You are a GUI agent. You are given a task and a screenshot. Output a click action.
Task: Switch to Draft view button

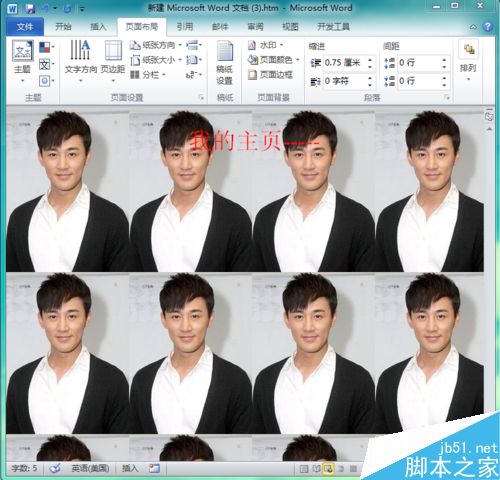point(354,469)
